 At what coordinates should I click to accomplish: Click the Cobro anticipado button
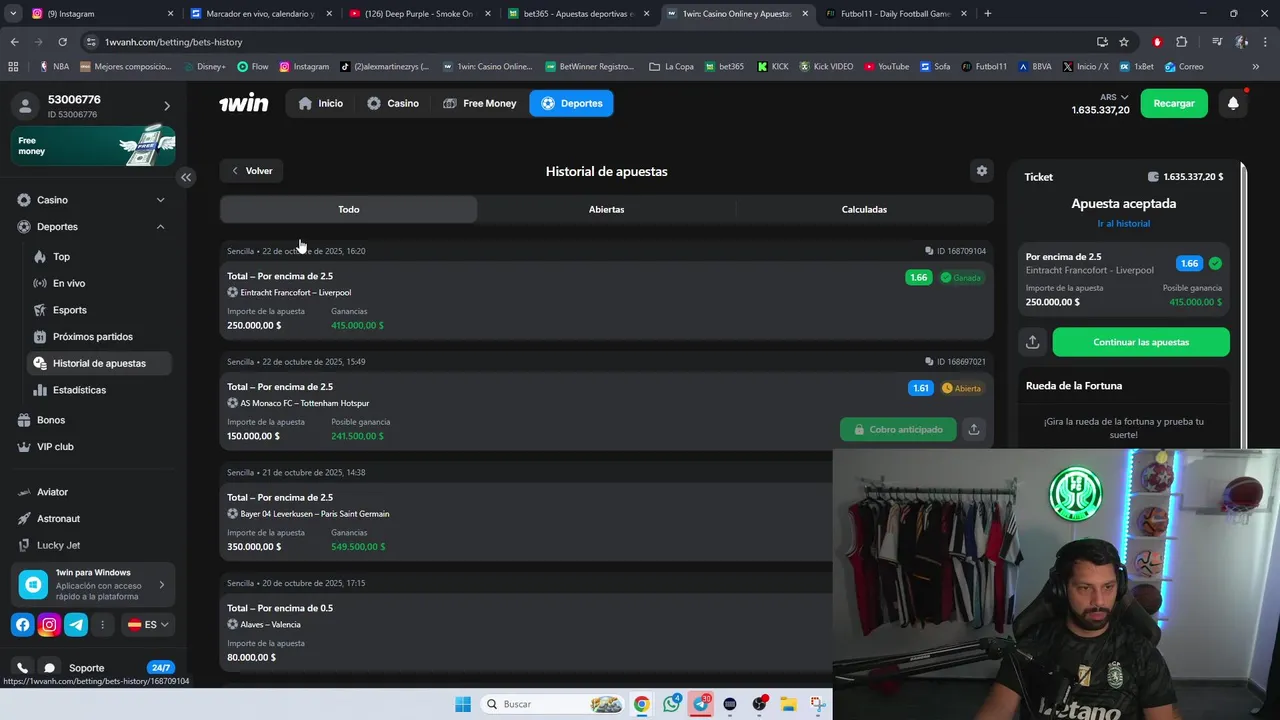click(898, 429)
